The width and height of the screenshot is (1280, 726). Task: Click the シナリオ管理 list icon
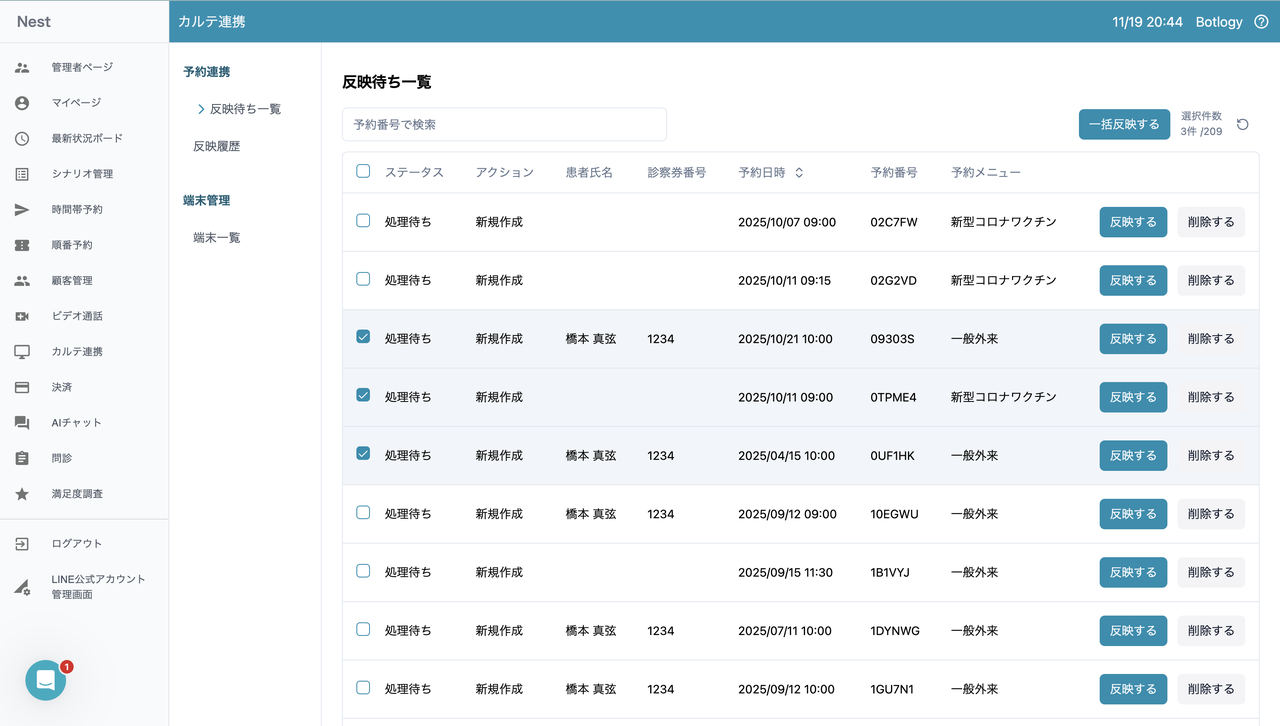click(x=22, y=174)
